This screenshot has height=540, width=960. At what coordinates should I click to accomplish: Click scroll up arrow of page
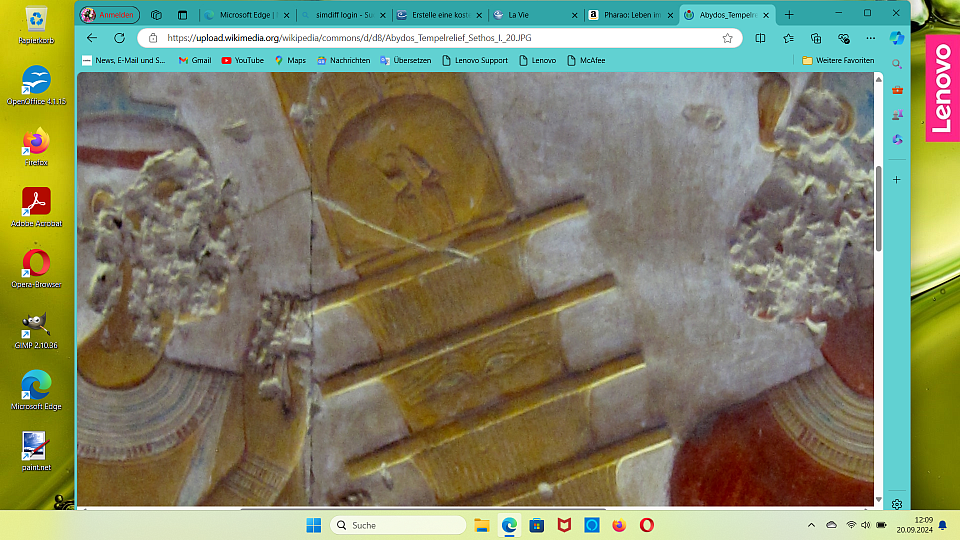tap(879, 79)
